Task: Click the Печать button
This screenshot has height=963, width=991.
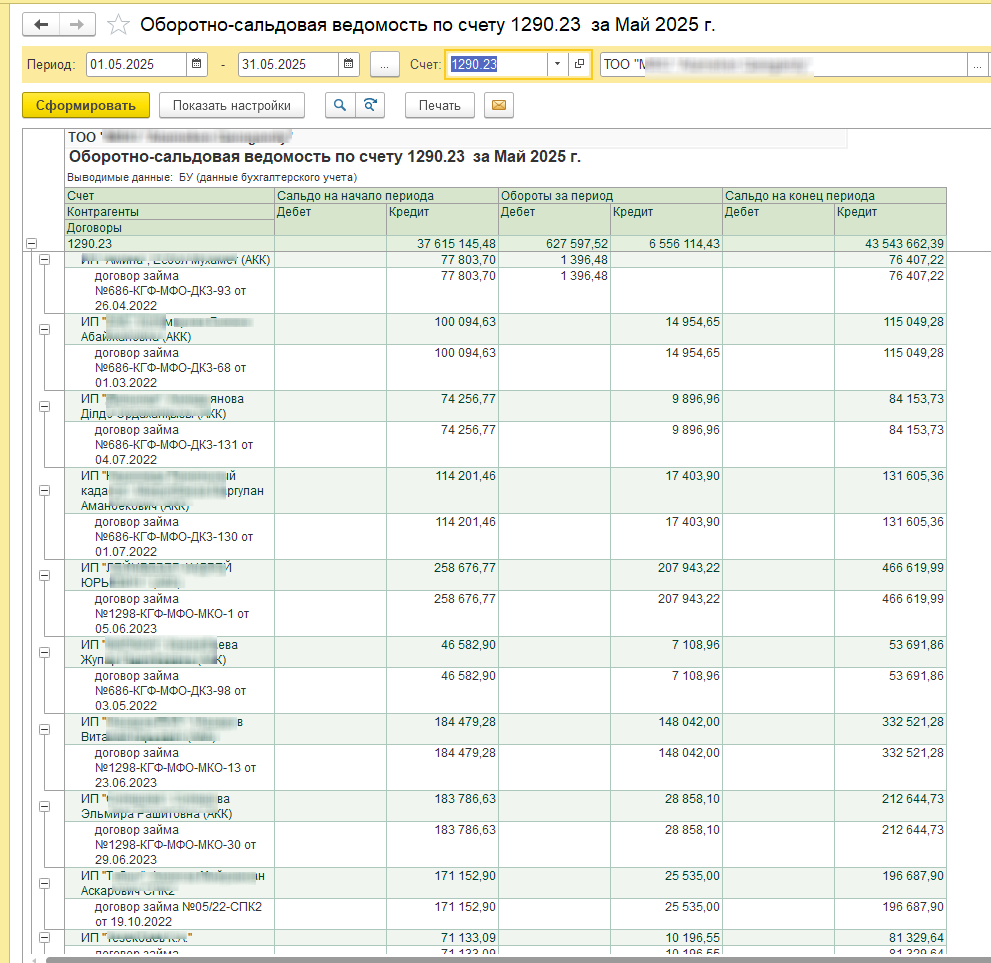Action: [x=439, y=106]
